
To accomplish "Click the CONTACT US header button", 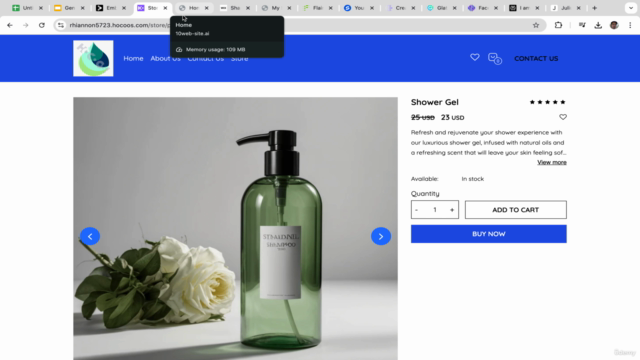I will [536, 59].
